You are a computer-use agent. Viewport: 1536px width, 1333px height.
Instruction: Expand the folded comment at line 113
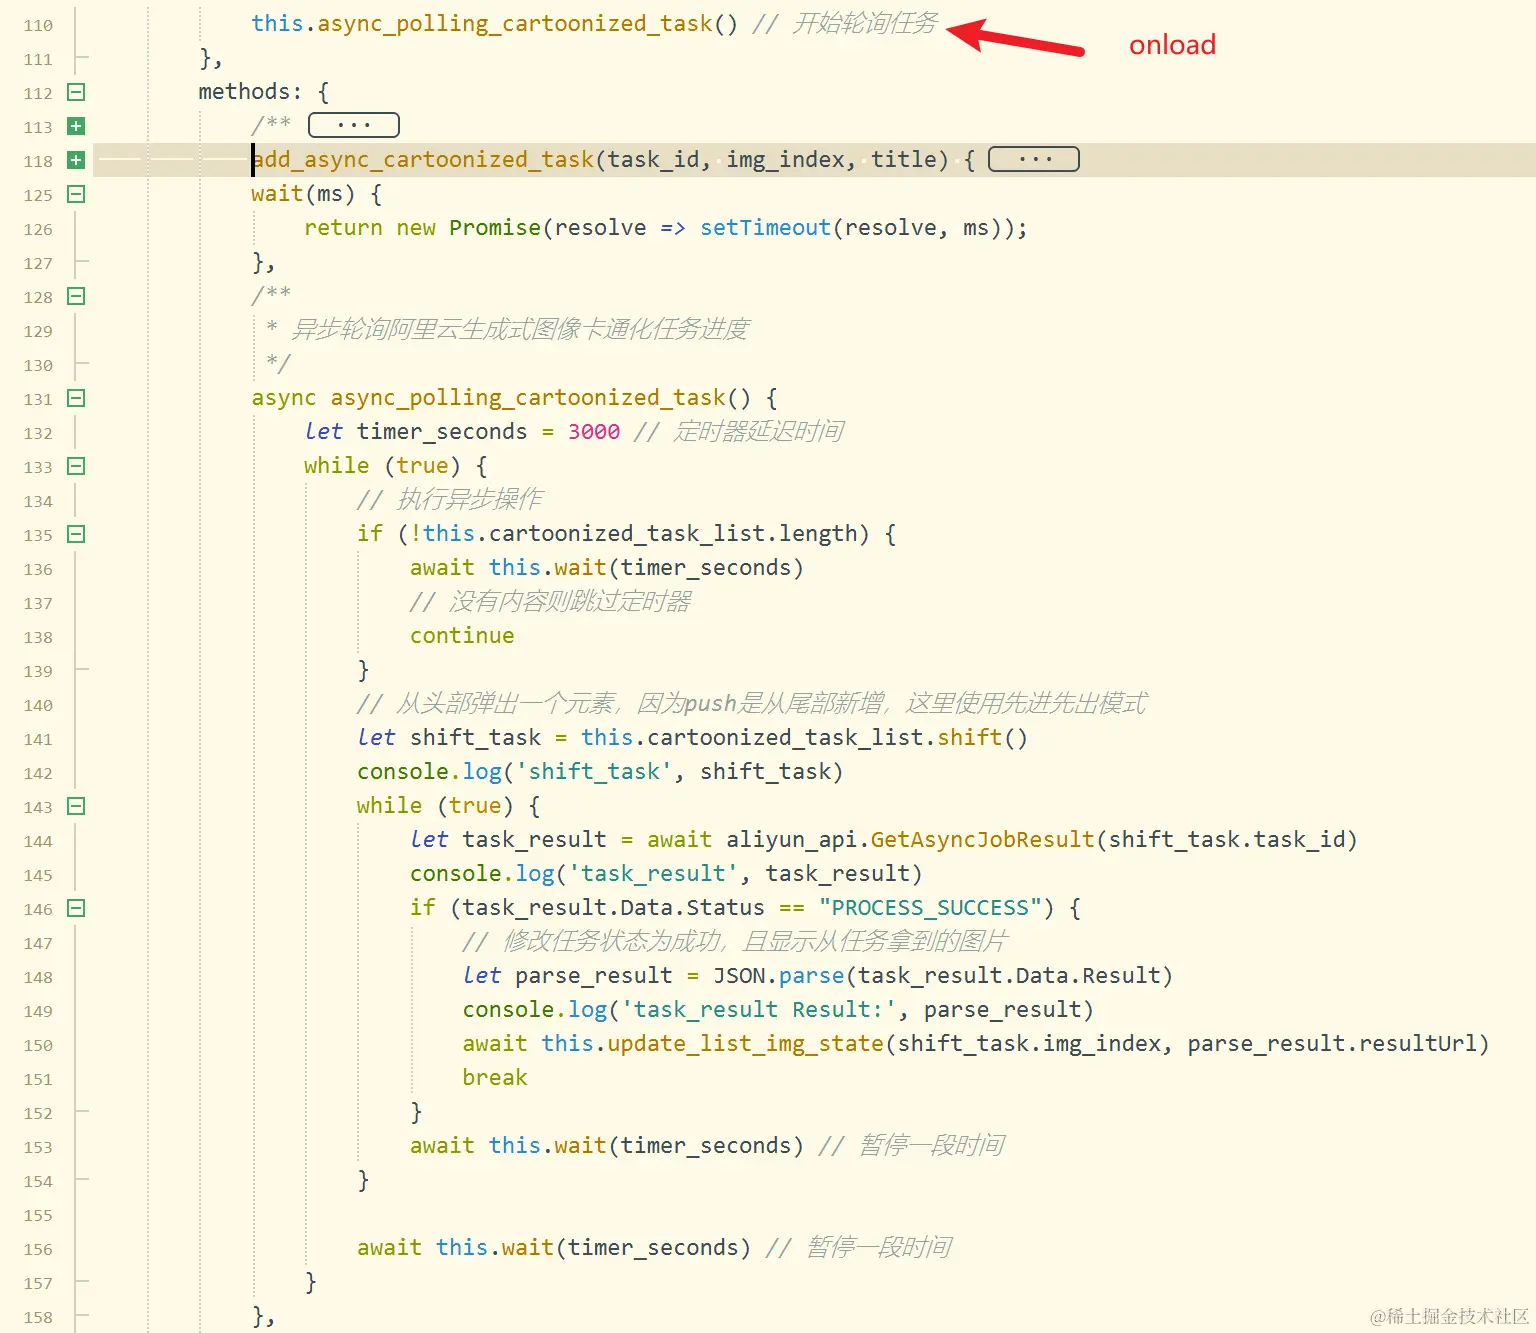click(76, 126)
